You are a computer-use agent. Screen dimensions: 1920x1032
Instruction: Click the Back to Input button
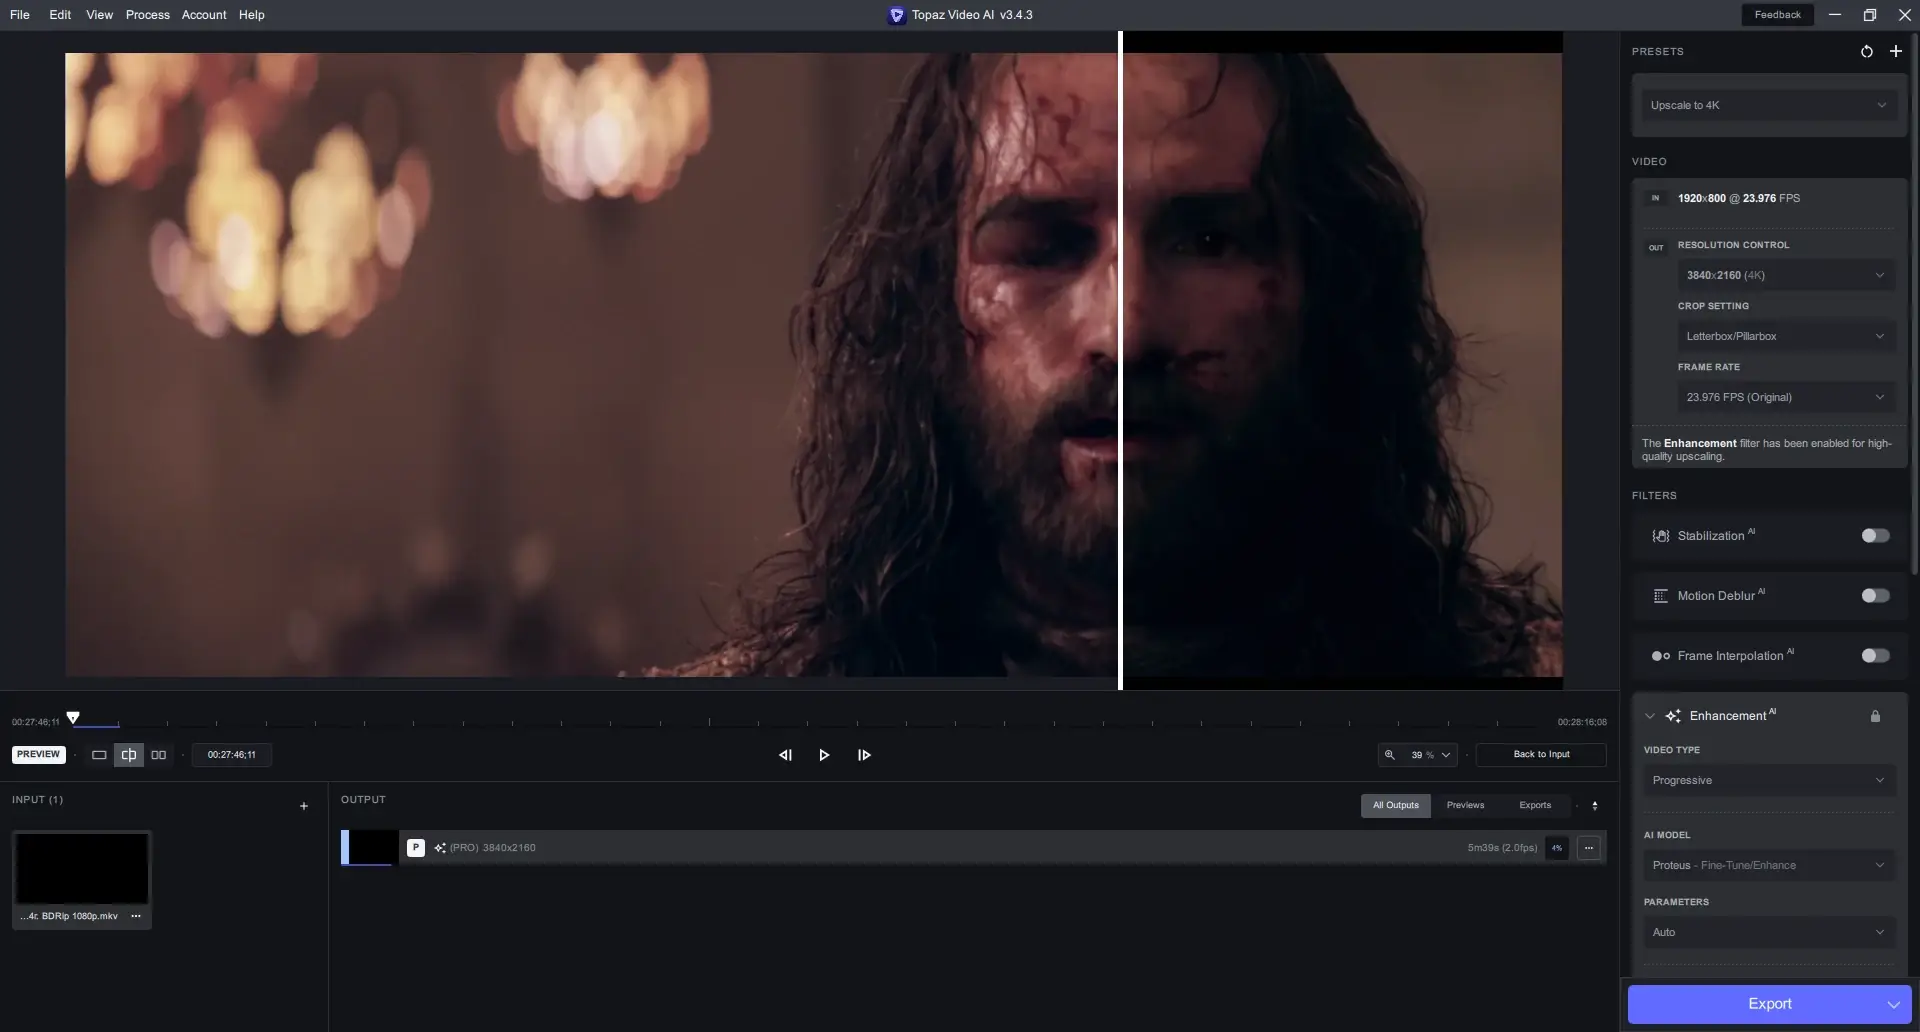pos(1541,755)
